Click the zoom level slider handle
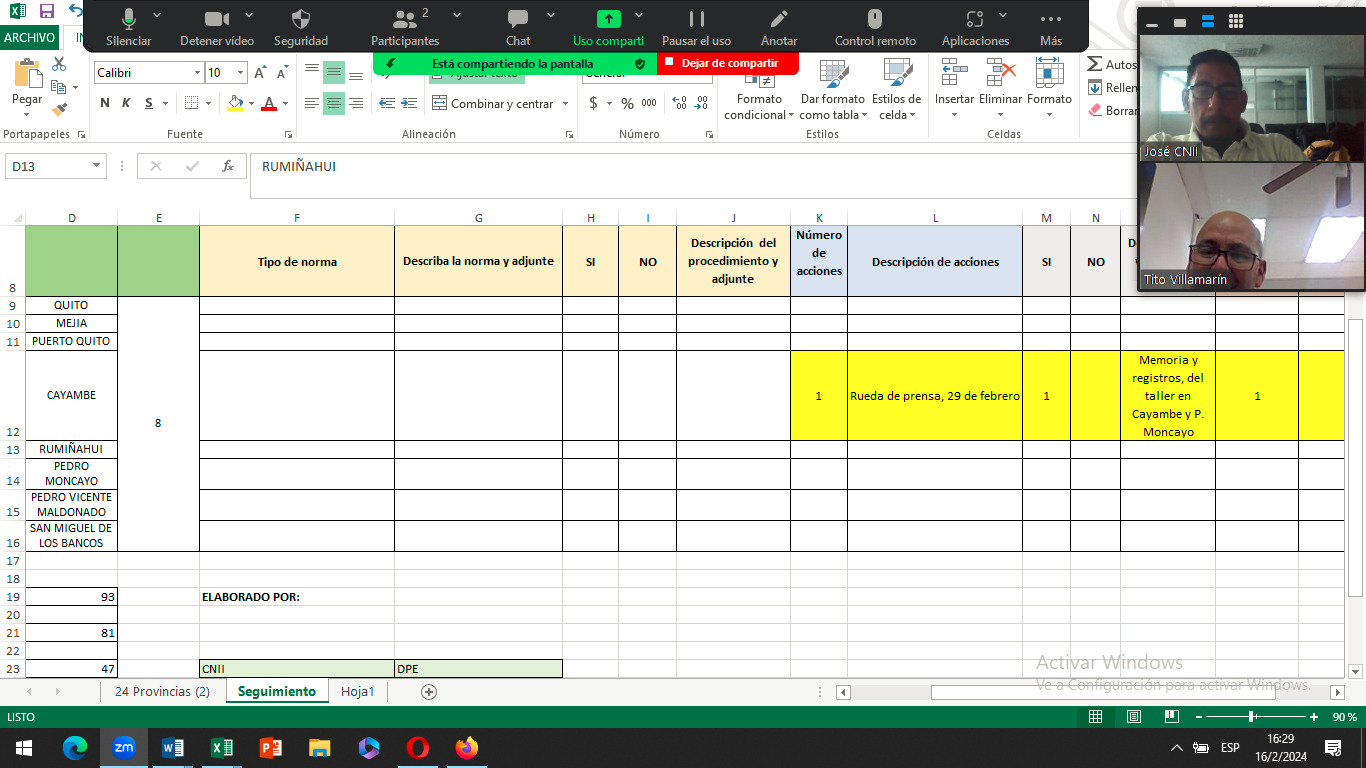Screen dimensions: 1366x768 click(1251, 717)
